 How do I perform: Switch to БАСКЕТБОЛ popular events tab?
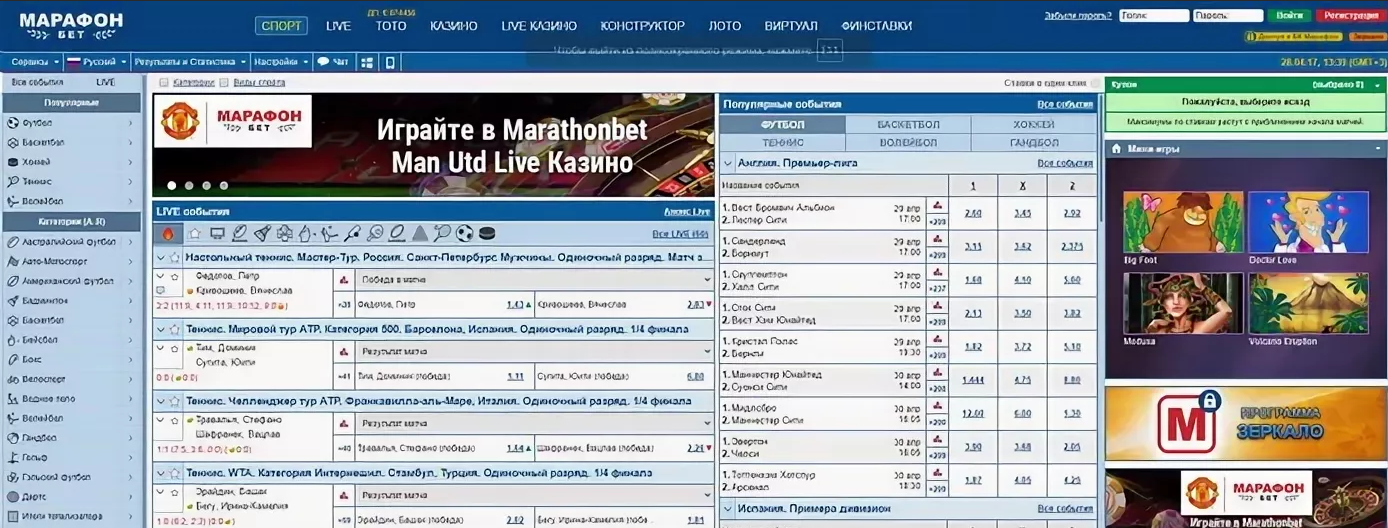pyautogui.click(x=908, y=125)
